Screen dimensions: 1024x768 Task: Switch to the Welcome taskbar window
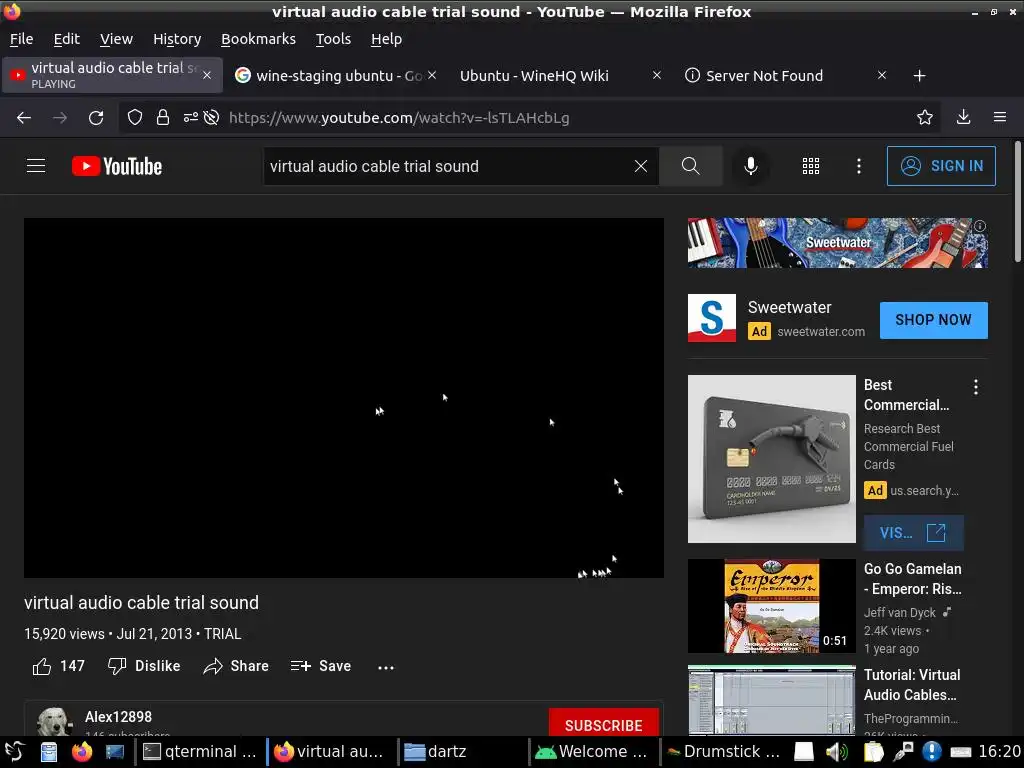(x=591, y=752)
